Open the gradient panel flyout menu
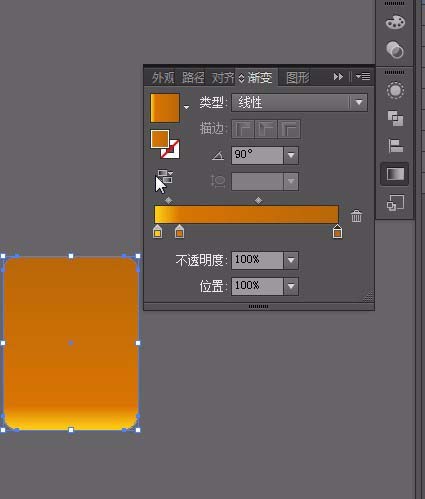Screen dimensions: 425x499 (363, 77)
